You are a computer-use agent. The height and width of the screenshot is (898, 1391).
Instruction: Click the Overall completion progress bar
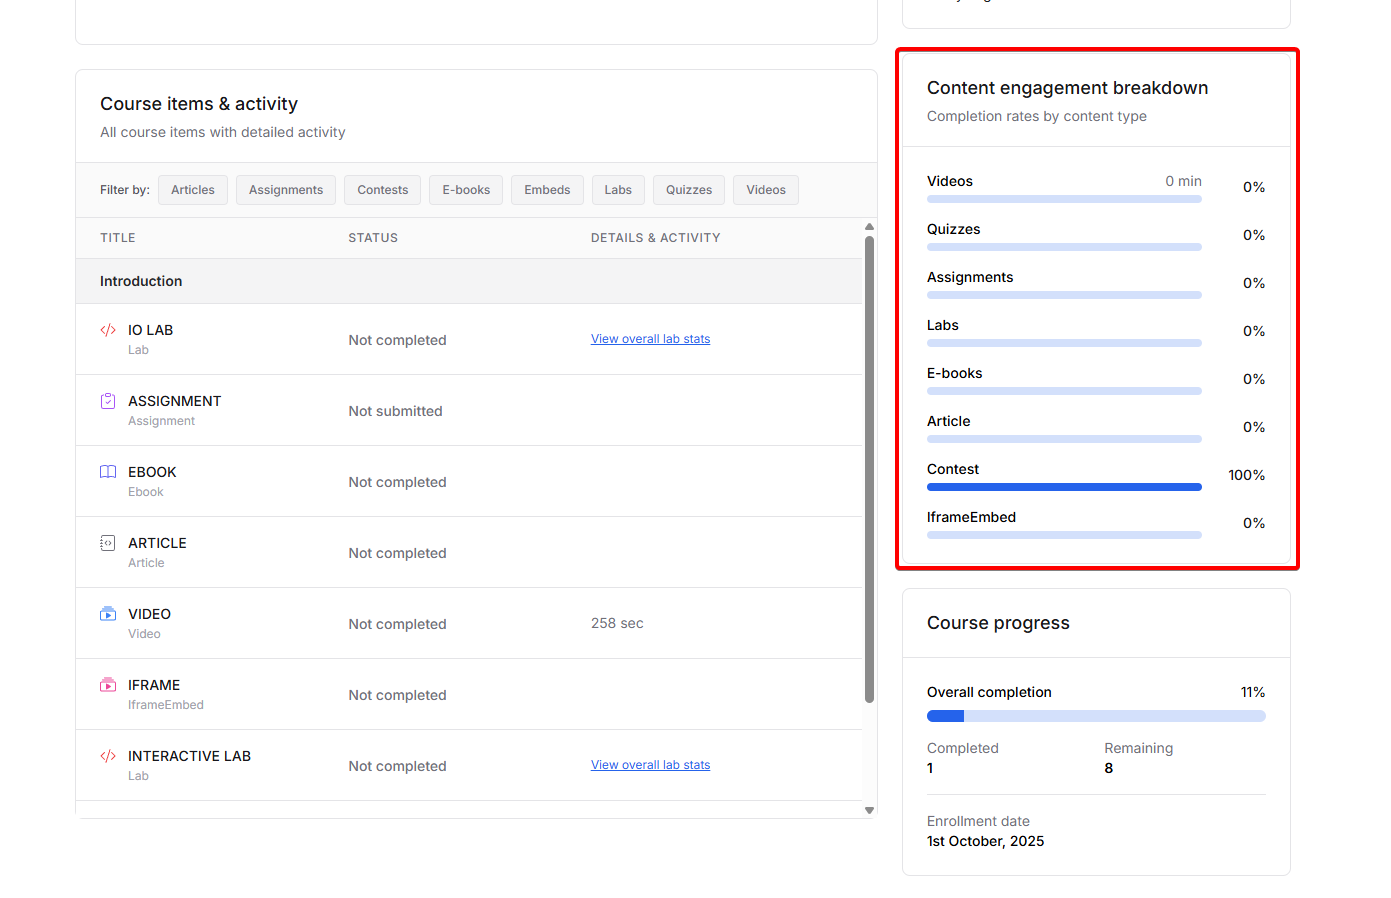tap(1096, 716)
